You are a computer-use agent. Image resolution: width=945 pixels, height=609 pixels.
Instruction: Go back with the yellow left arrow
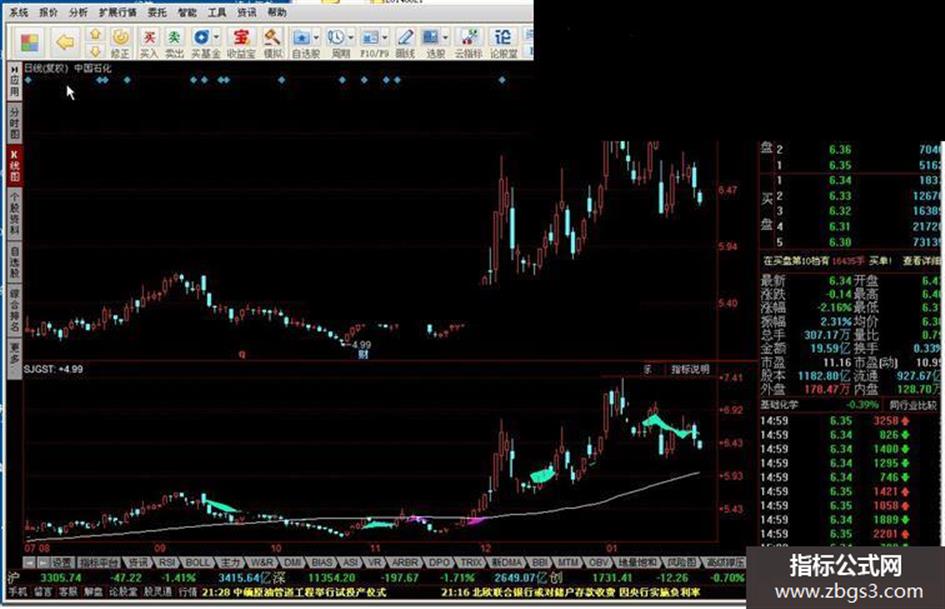point(64,42)
